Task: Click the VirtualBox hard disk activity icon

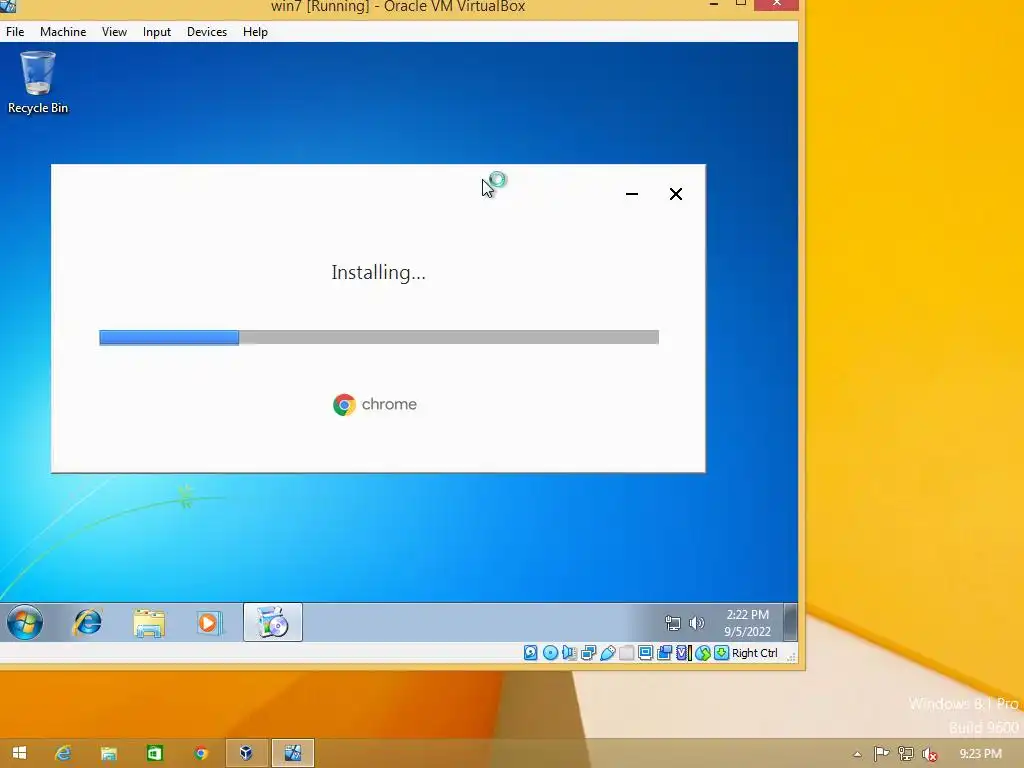Action: point(530,652)
